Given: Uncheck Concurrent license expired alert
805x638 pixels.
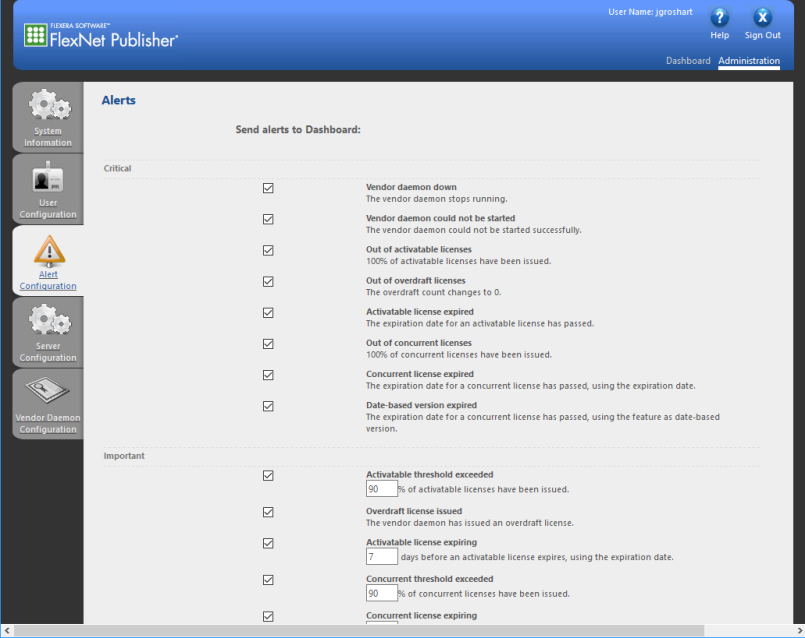Looking at the screenshot, I should pos(268,375).
